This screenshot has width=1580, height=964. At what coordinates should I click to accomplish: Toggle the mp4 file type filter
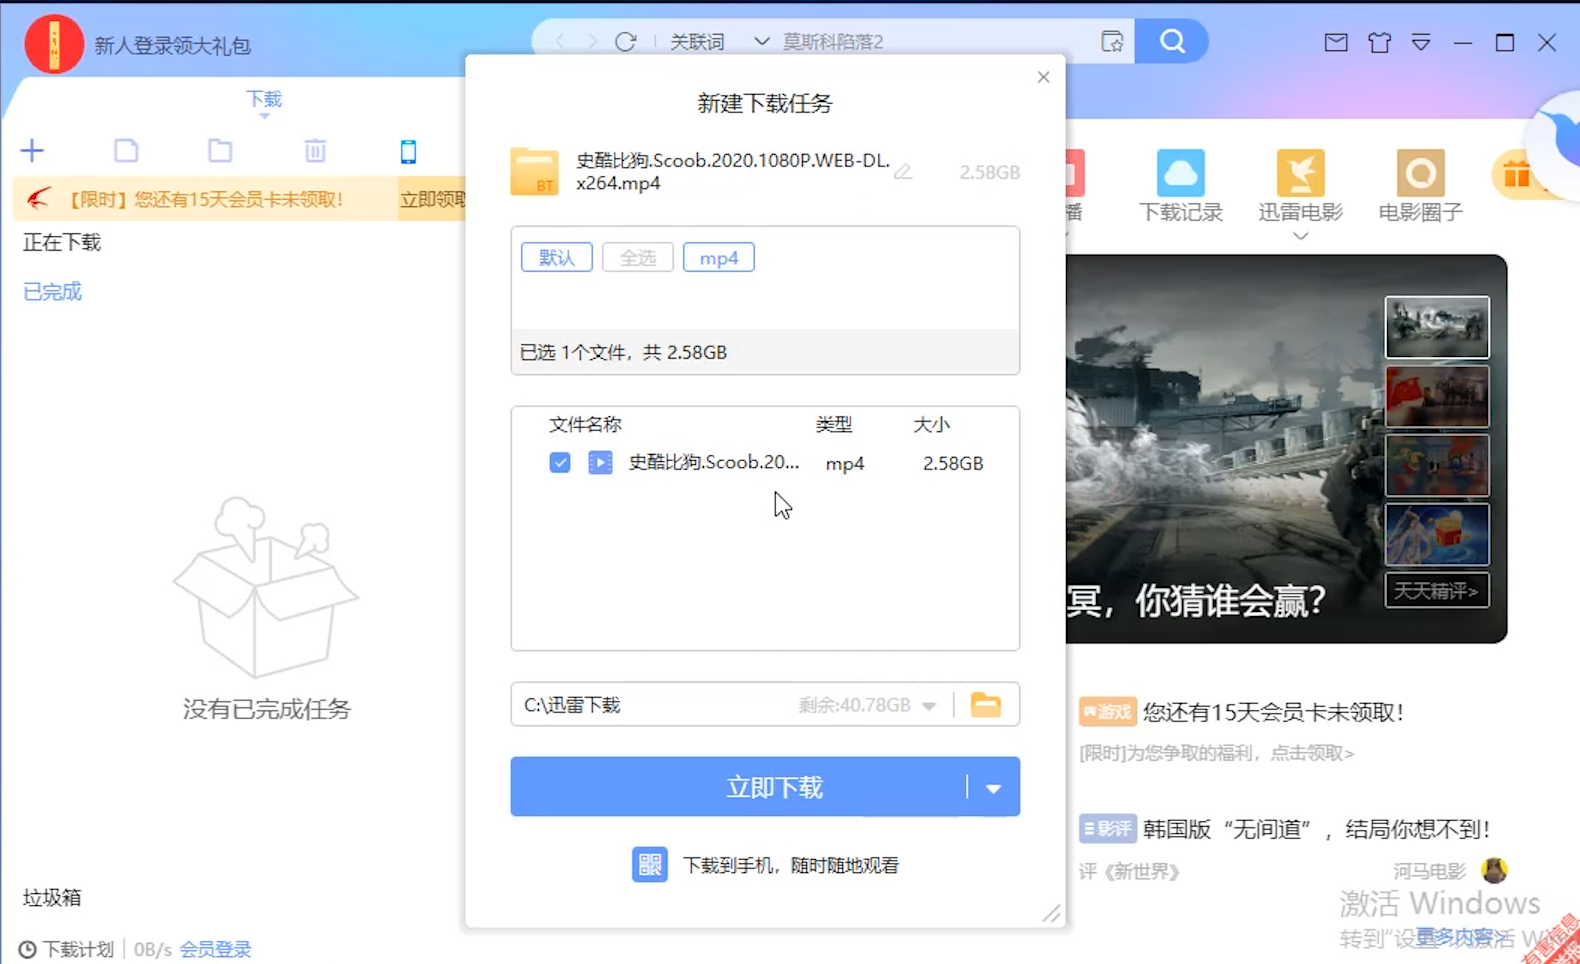coord(718,258)
